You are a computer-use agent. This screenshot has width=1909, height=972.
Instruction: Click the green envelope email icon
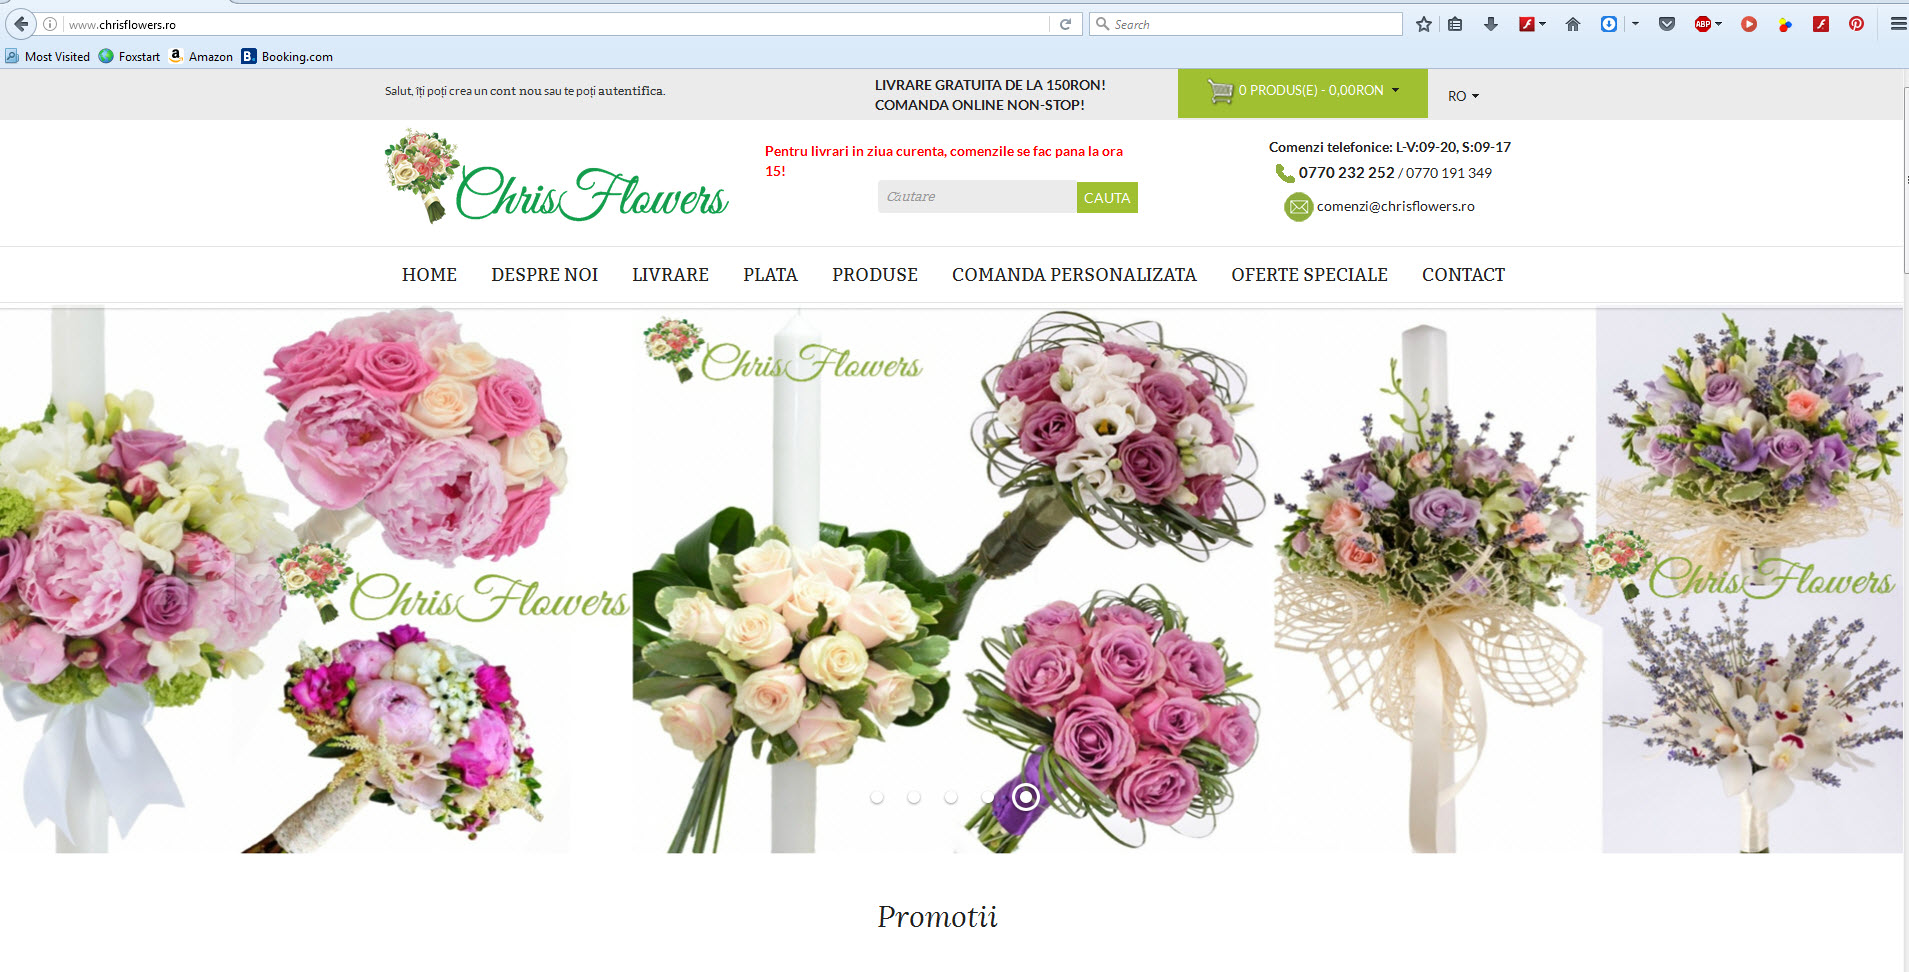[x=1298, y=207]
